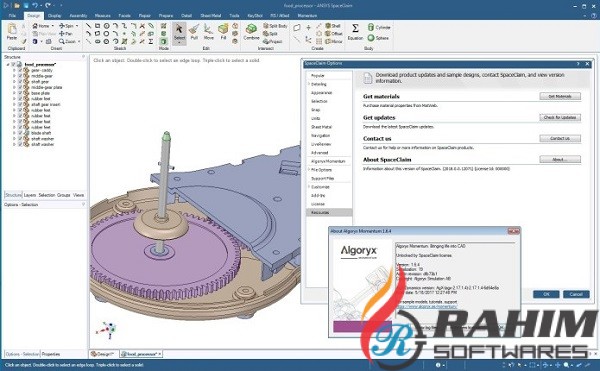Close the About Algoryx Momentum dialog

514,231
